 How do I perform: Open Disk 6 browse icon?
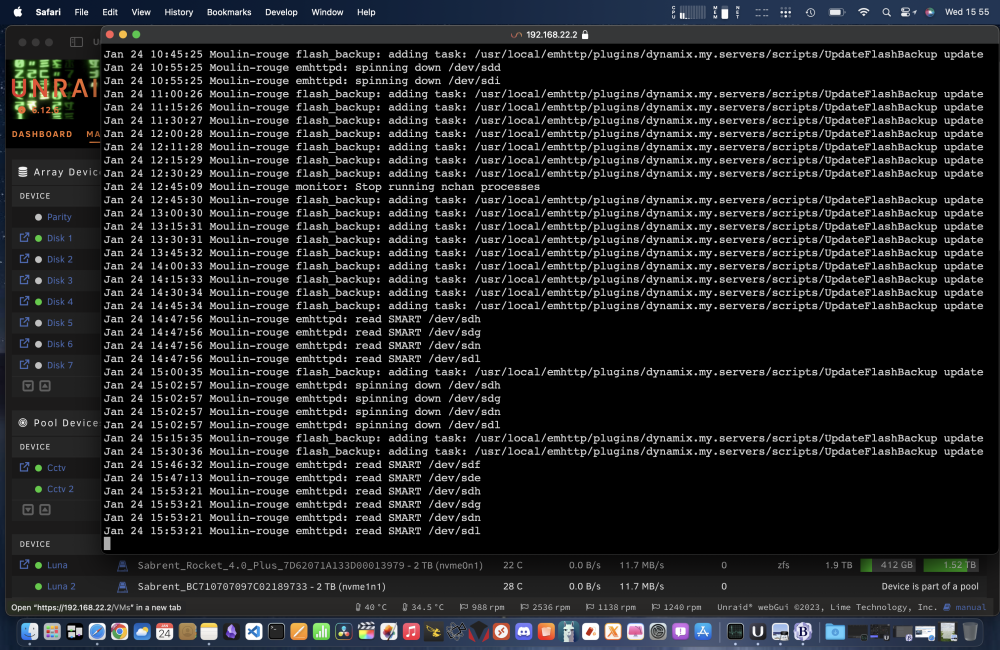24,343
